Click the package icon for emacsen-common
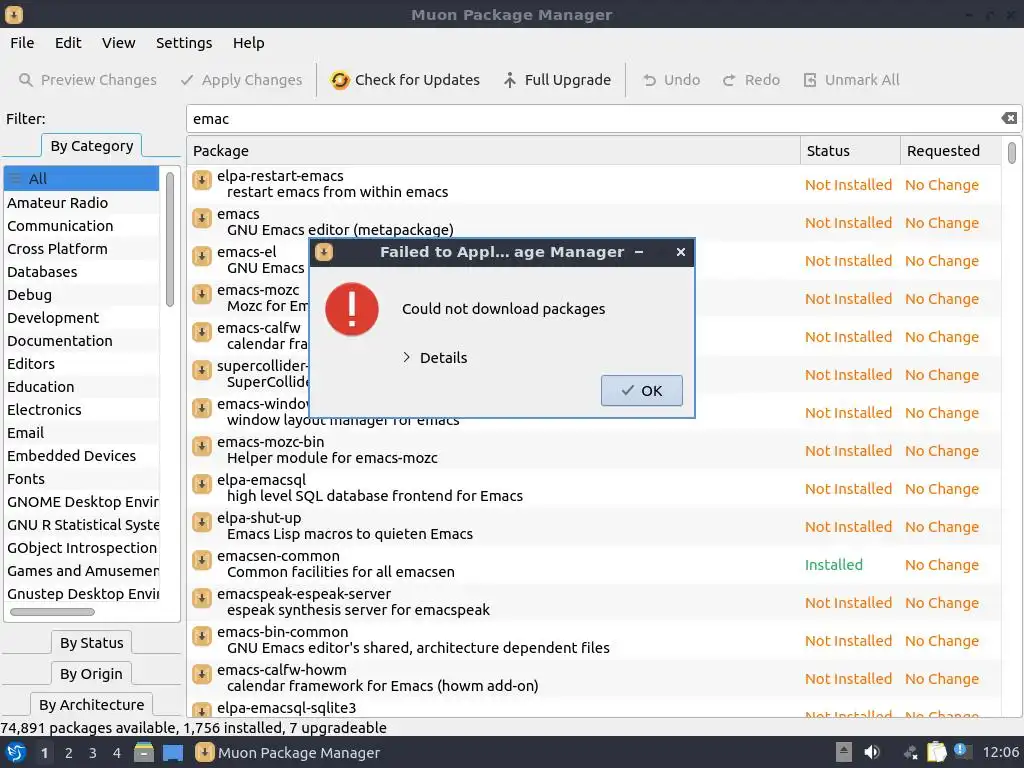 click(x=202, y=560)
